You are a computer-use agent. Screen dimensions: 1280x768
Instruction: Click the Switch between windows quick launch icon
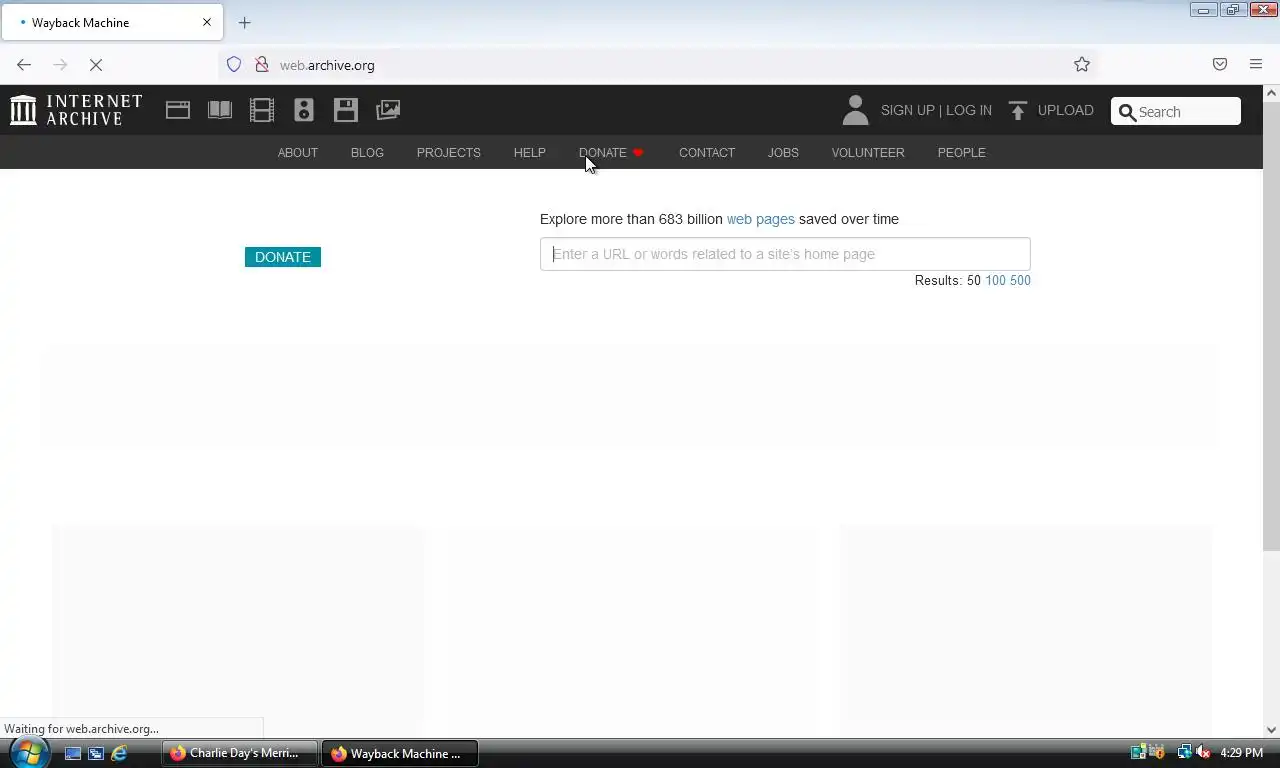point(96,753)
